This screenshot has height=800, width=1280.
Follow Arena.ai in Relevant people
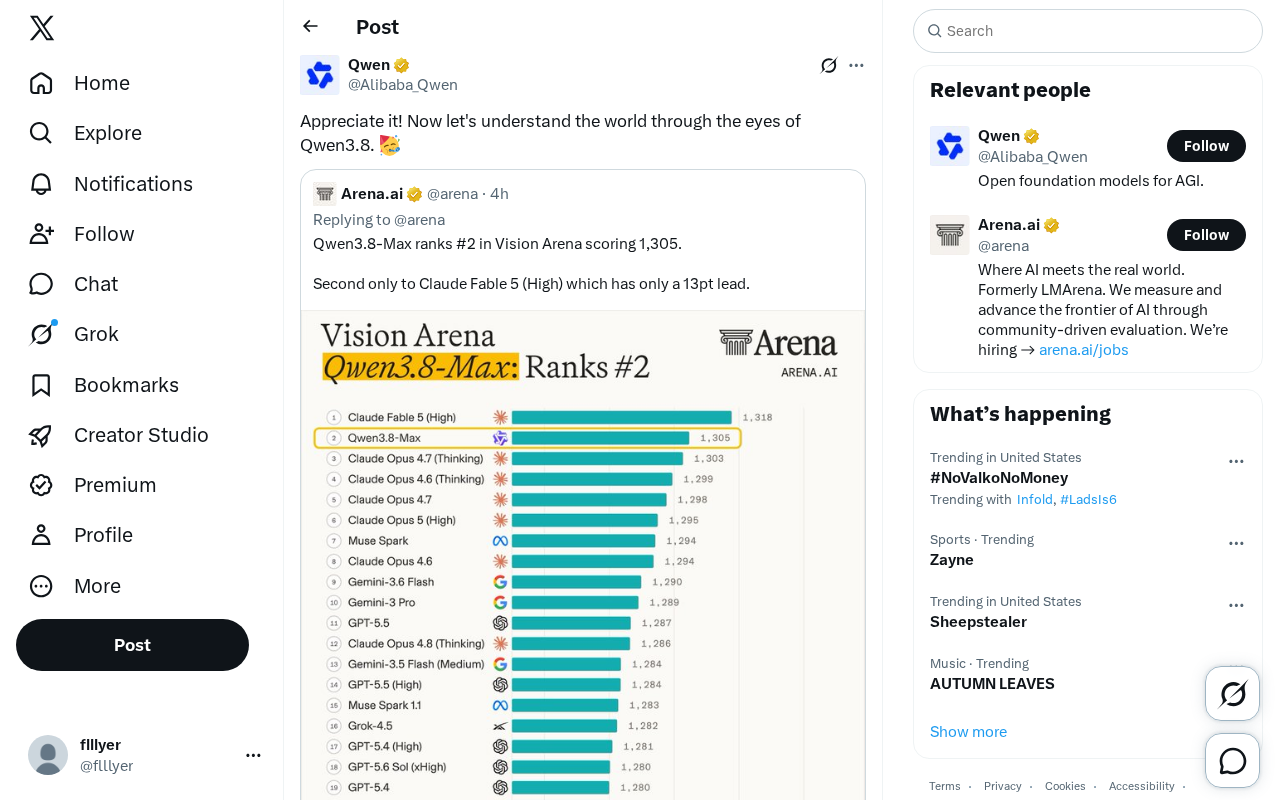[1206, 235]
